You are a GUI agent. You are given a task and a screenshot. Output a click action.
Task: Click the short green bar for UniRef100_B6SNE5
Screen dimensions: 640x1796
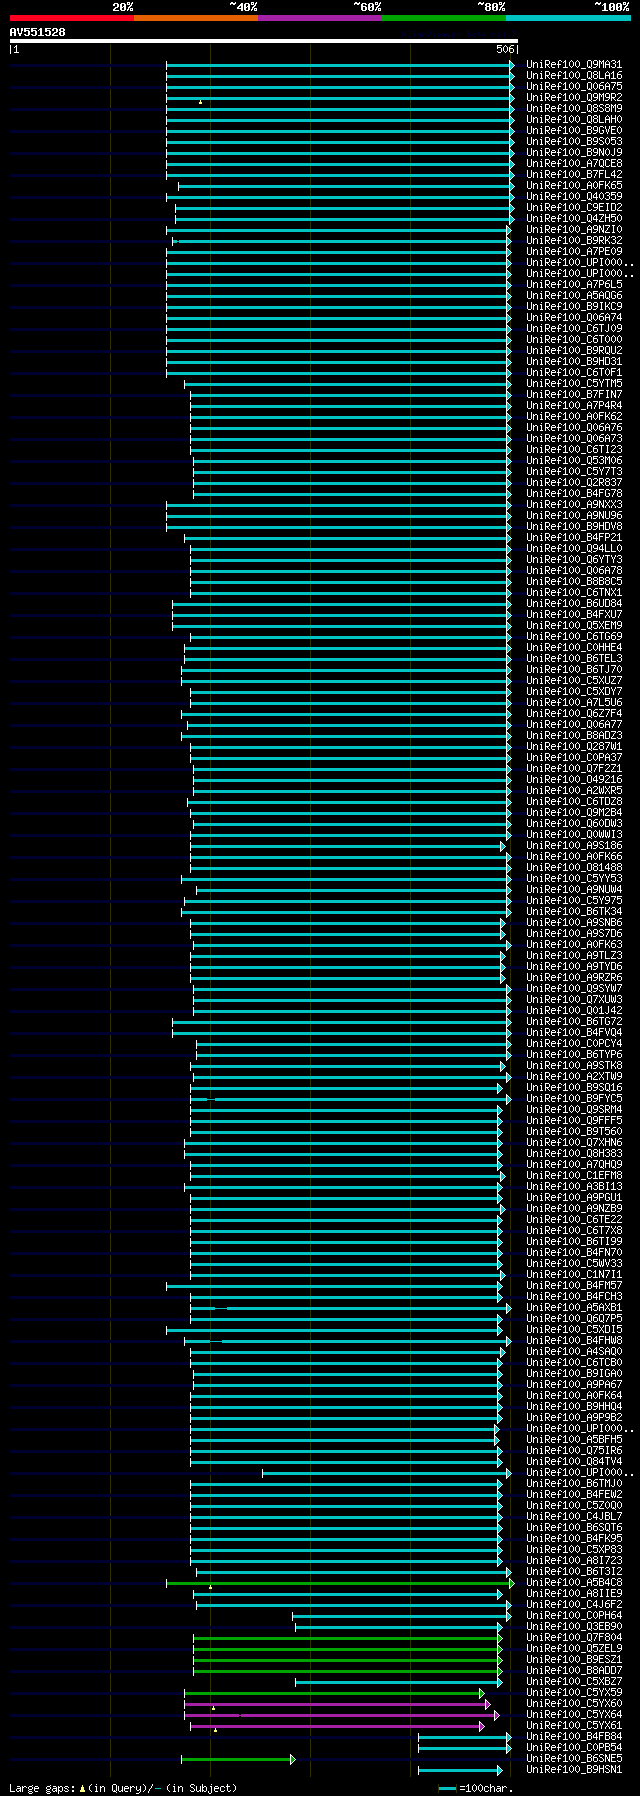pos(238,1759)
